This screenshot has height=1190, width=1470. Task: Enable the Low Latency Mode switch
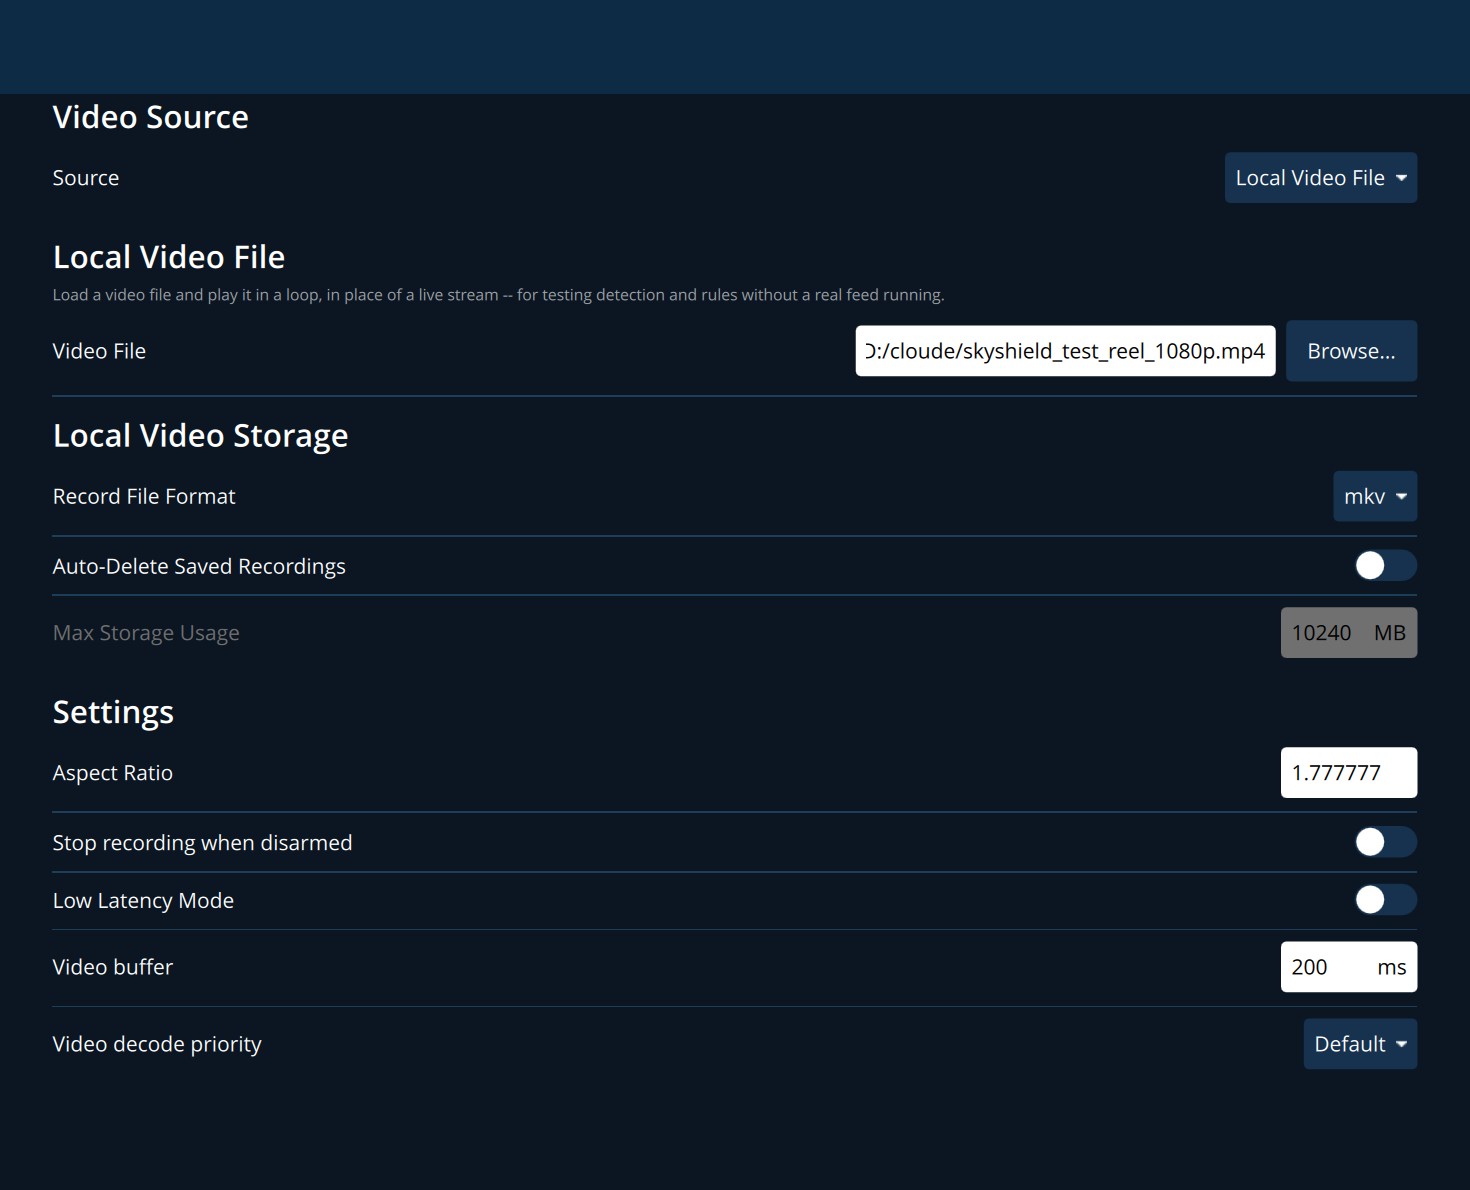click(1385, 900)
